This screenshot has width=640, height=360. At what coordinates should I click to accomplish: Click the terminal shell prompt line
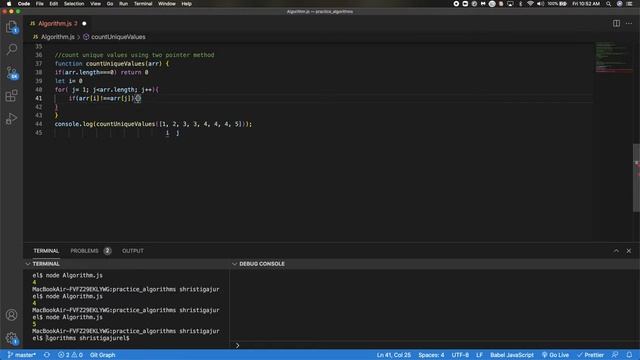point(81,338)
